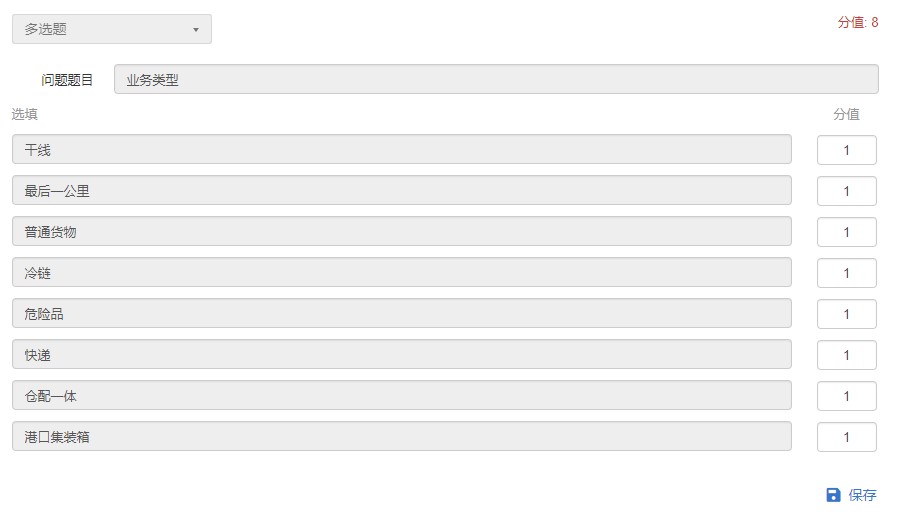Image resolution: width=904 pixels, height=516 pixels.
Task: Click the 普通货物 option field
Action: (x=401, y=232)
